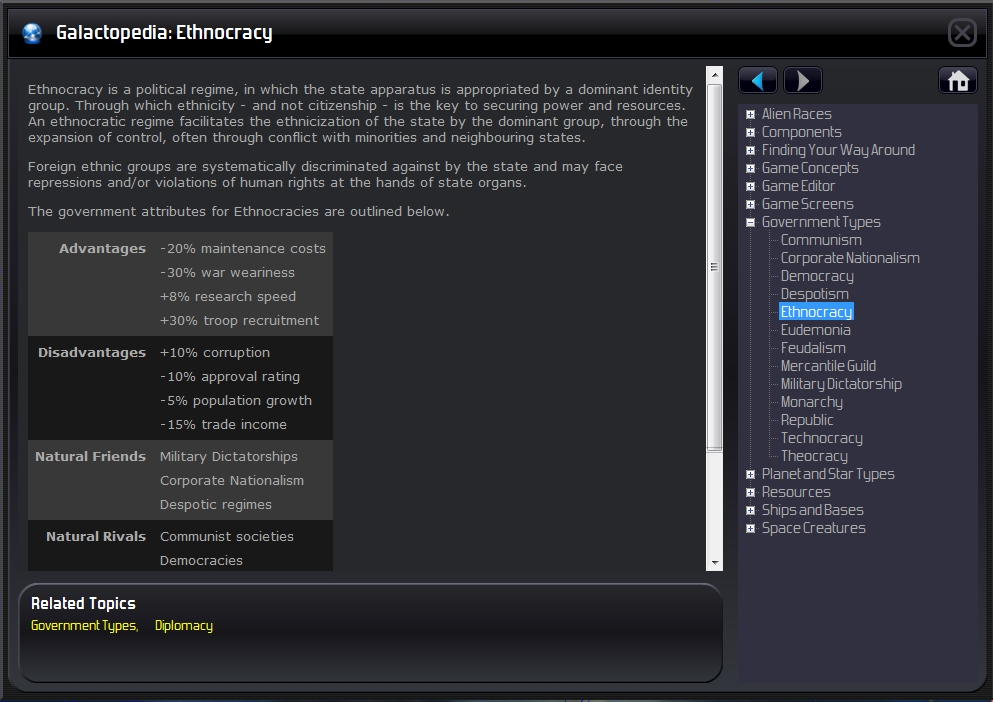Follow the Diplomacy related link
This screenshot has width=993, height=702.
(x=184, y=625)
